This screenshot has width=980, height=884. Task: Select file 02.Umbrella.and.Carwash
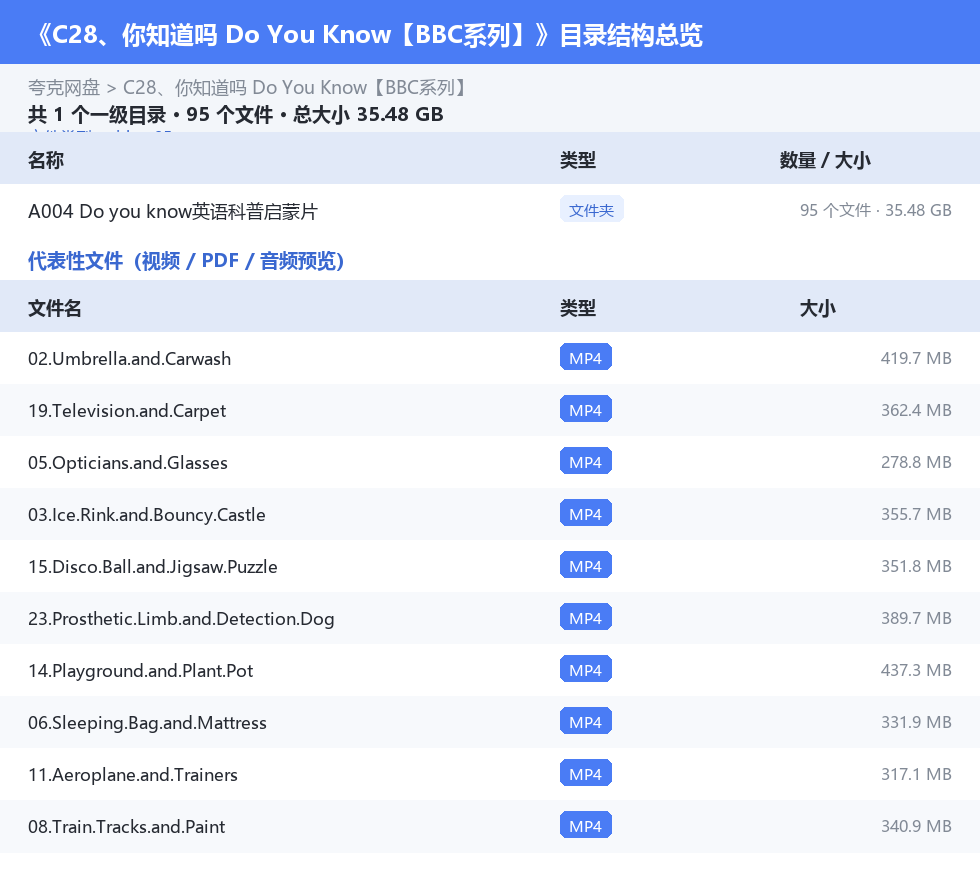coord(129,359)
